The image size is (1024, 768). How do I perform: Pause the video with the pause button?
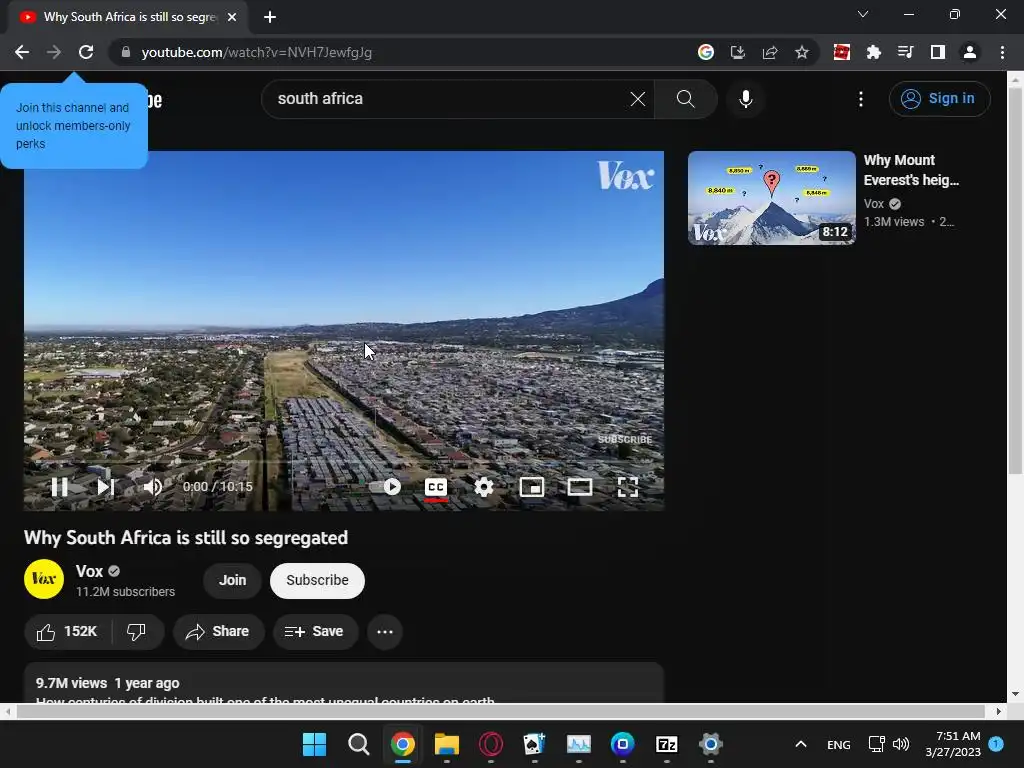[x=59, y=487]
